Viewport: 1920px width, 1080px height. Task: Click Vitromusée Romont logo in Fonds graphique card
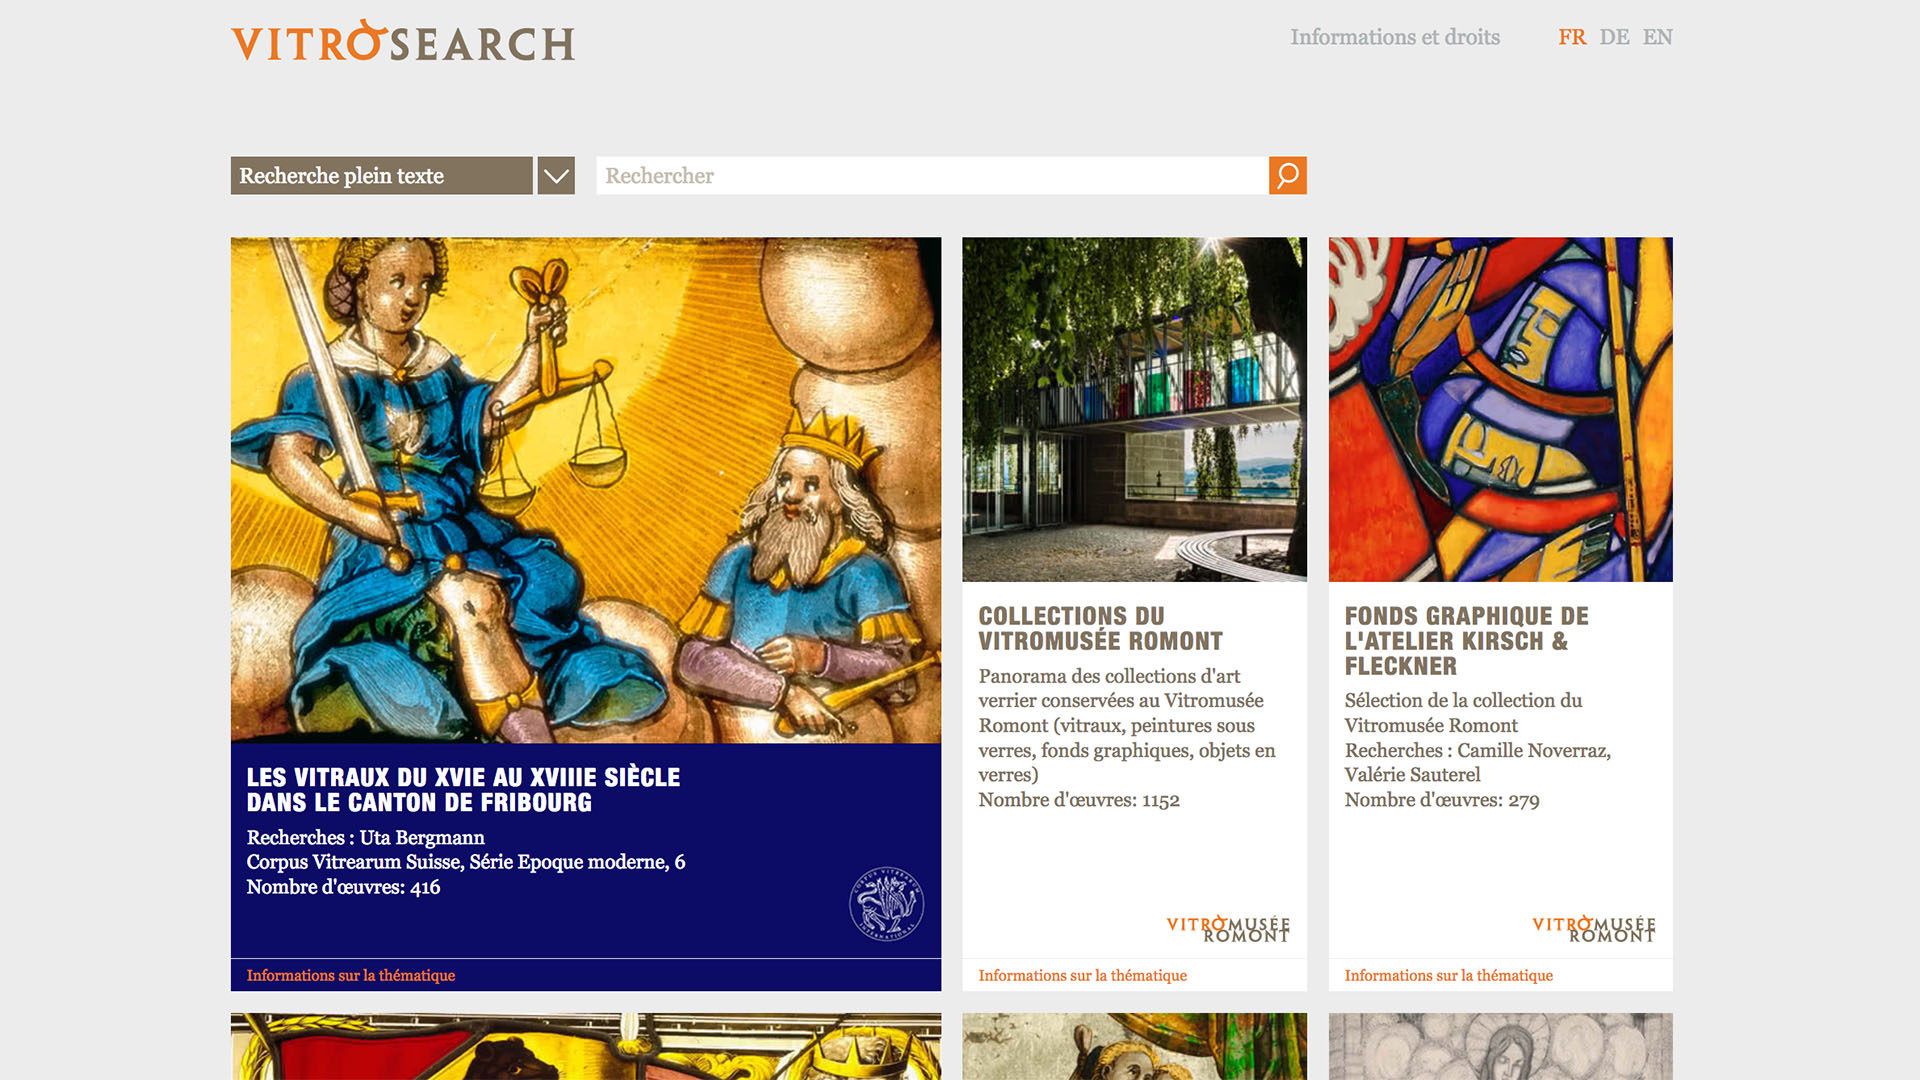pyautogui.click(x=1594, y=929)
